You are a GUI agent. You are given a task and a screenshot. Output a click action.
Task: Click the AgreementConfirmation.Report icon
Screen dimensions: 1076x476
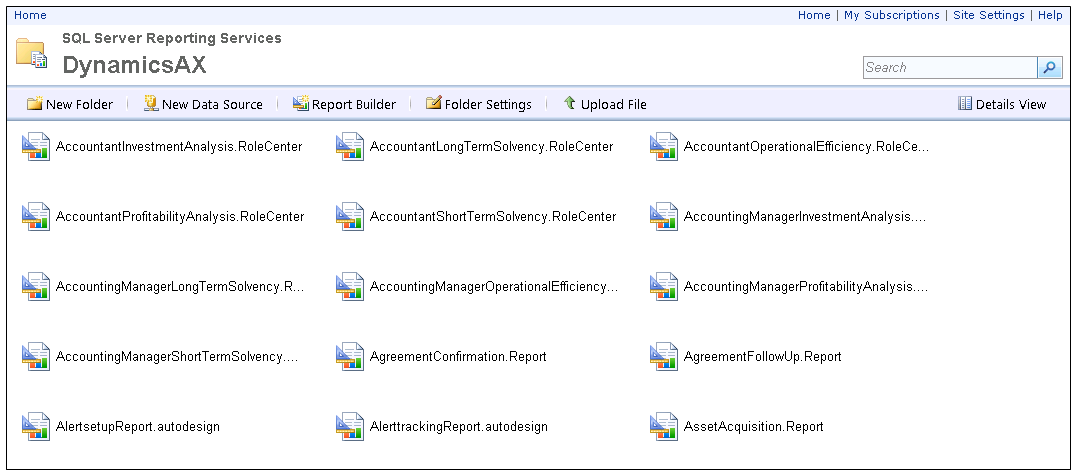tap(350, 356)
